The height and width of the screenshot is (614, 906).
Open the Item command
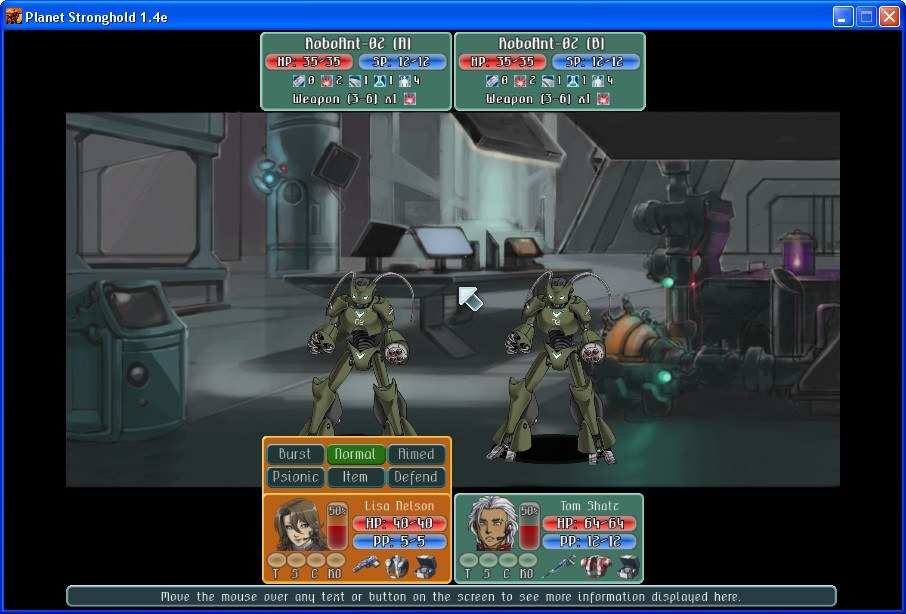click(x=355, y=477)
